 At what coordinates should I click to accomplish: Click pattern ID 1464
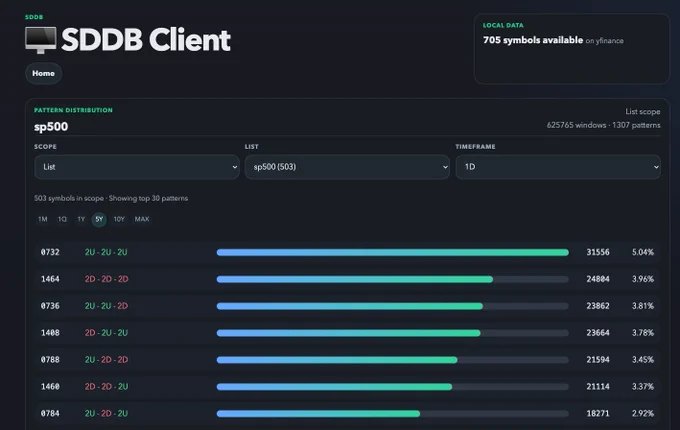(50, 279)
